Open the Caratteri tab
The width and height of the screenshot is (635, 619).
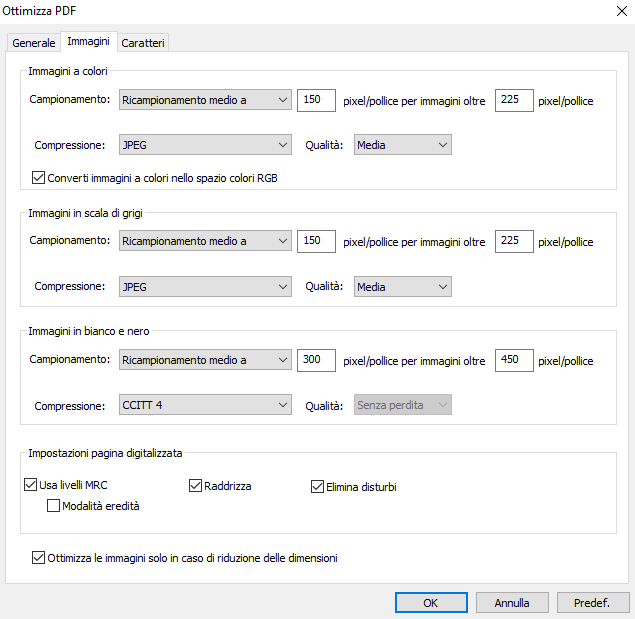143,43
